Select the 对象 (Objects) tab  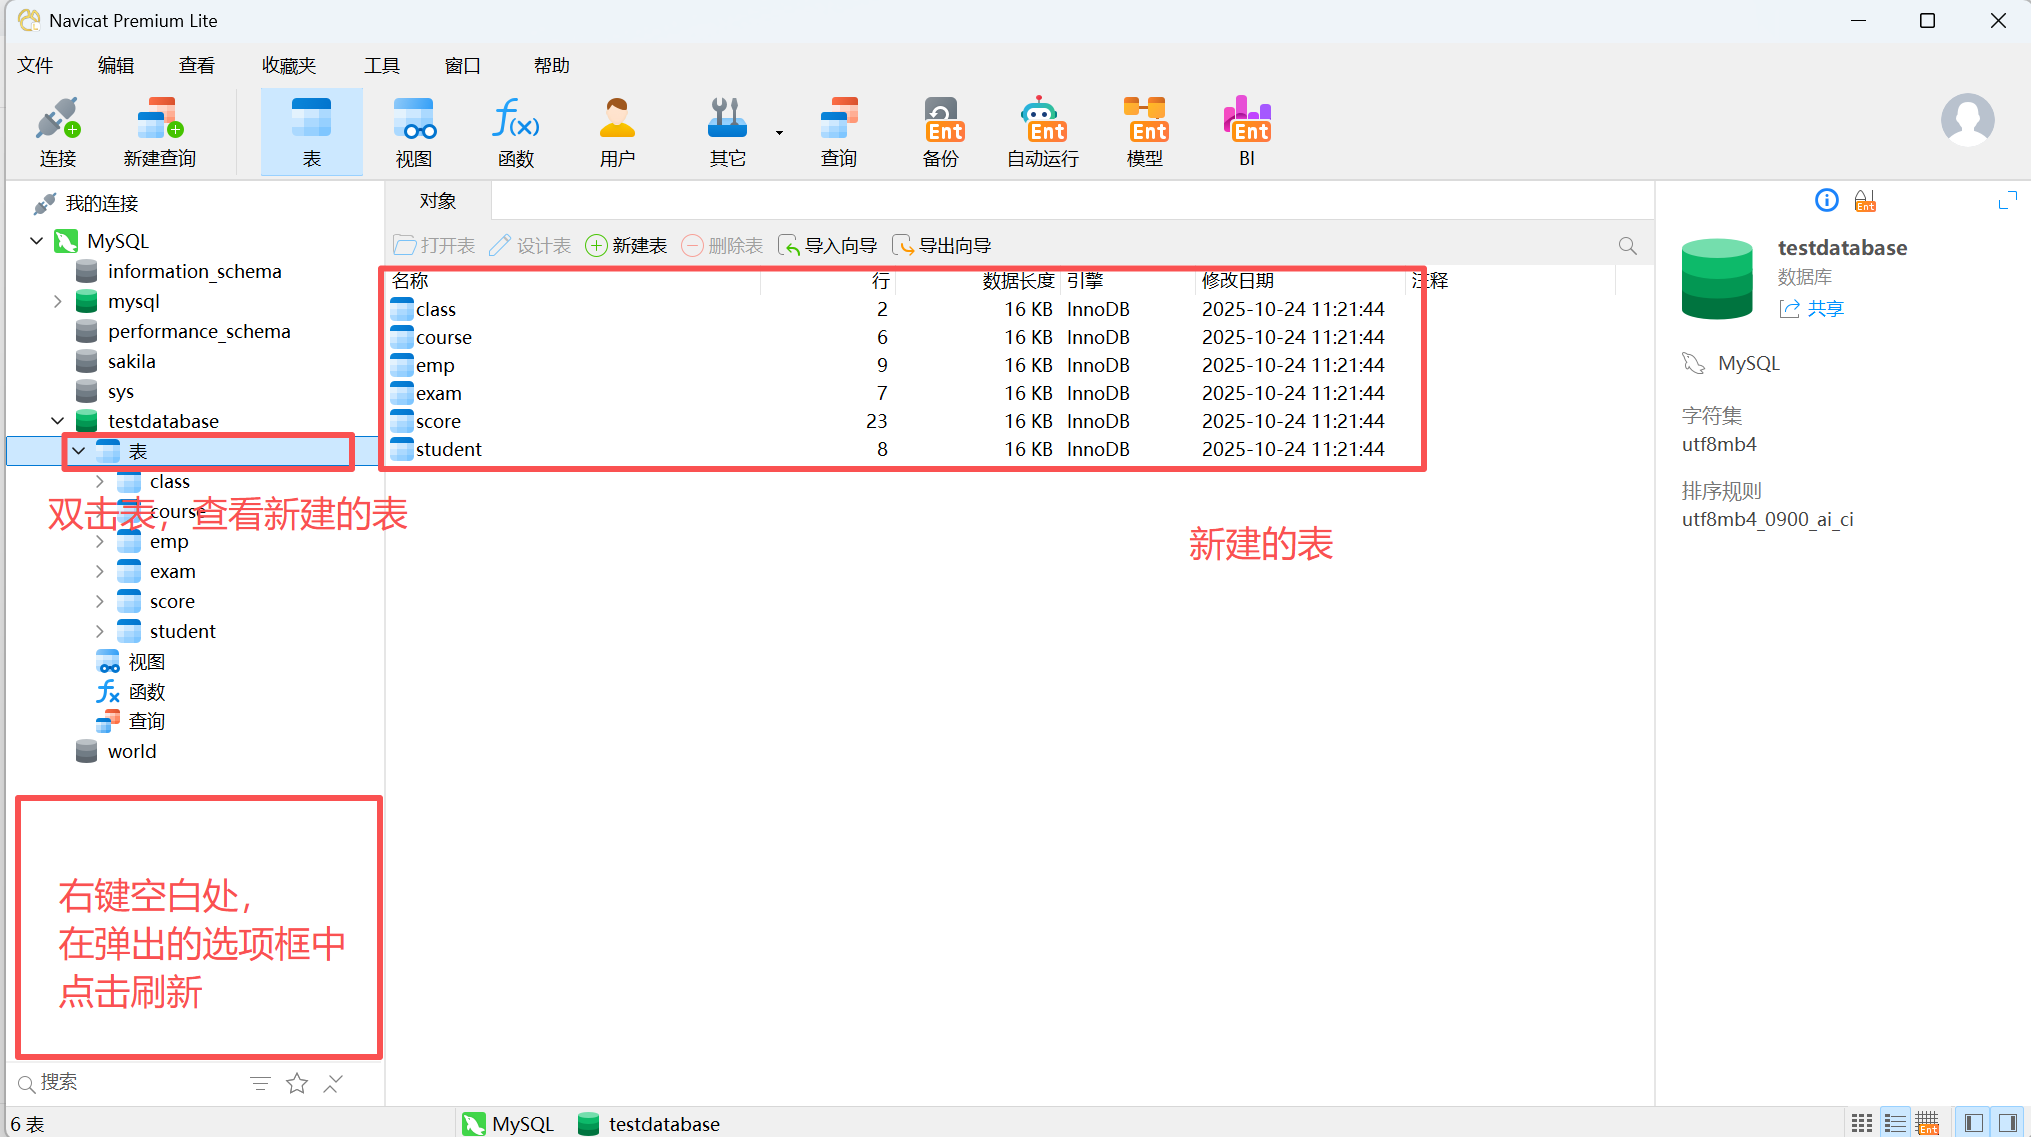tap(437, 201)
